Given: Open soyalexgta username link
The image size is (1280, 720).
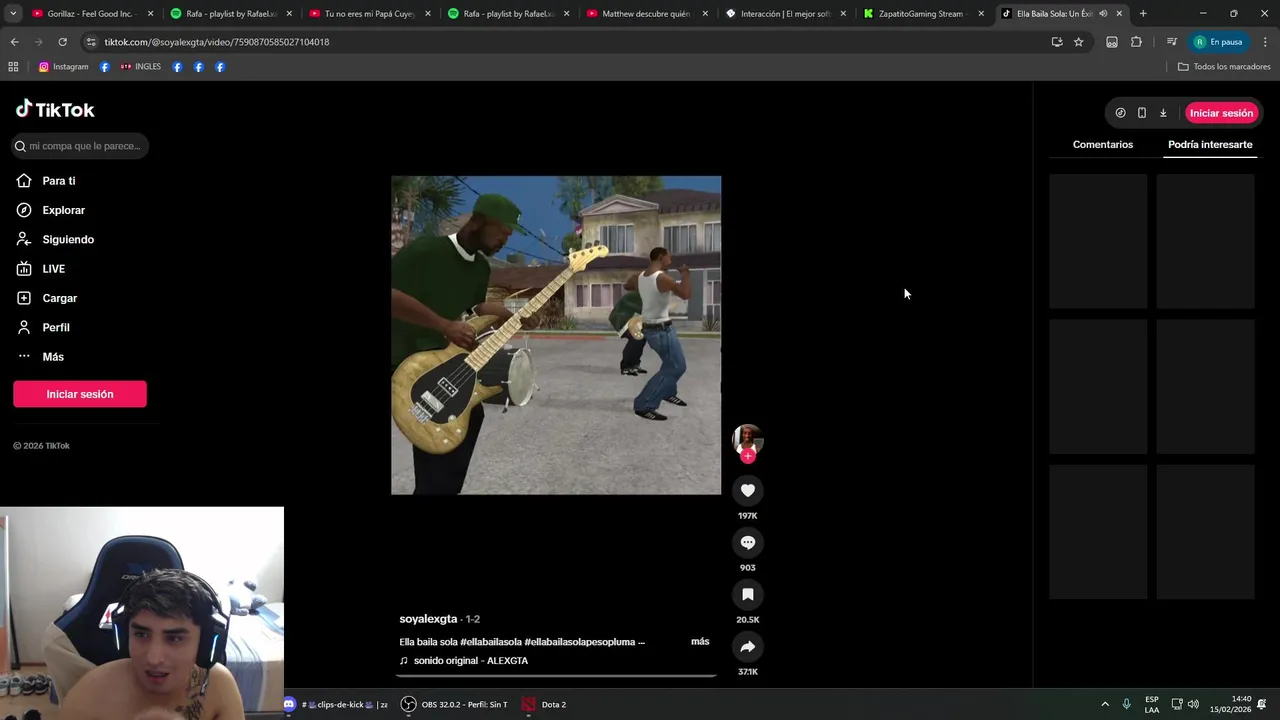Looking at the screenshot, I should tap(428, 619).
